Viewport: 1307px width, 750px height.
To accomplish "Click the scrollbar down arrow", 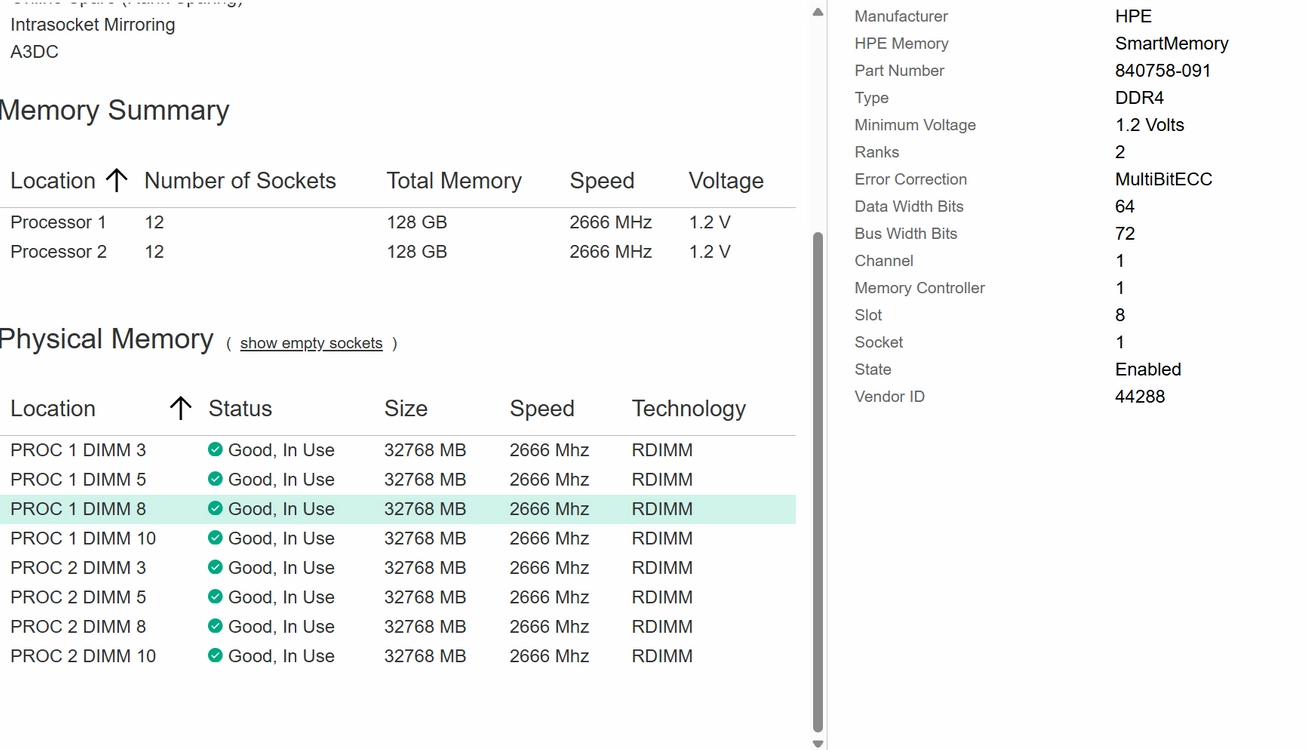I will pyautogui.click(x=818, y=743).
